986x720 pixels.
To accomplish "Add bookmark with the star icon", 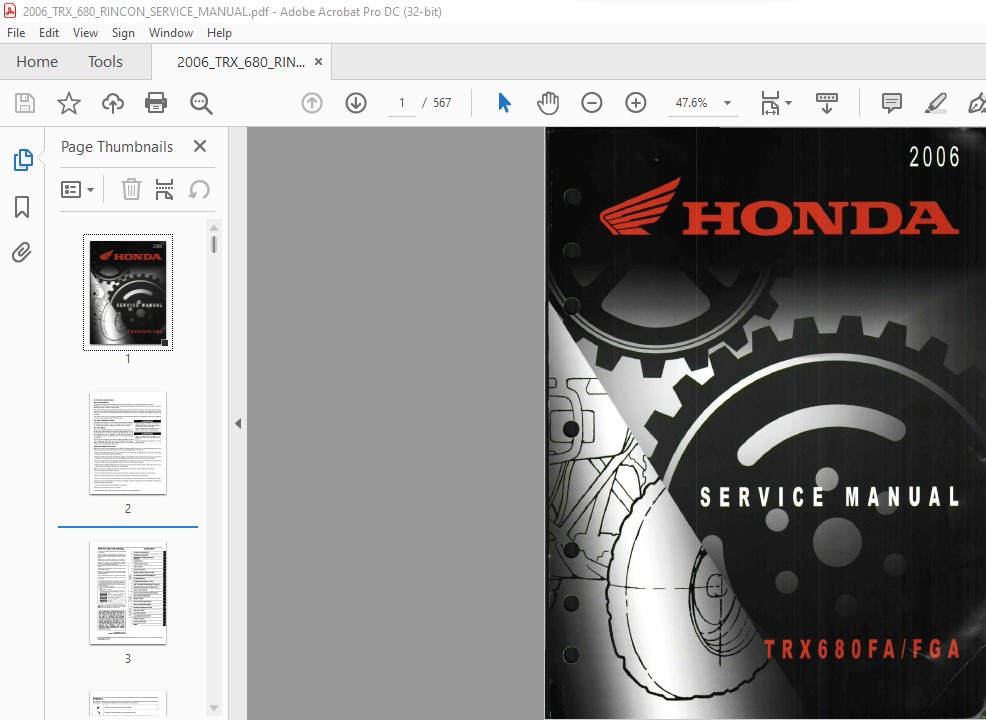I will [x=69, y=102].
